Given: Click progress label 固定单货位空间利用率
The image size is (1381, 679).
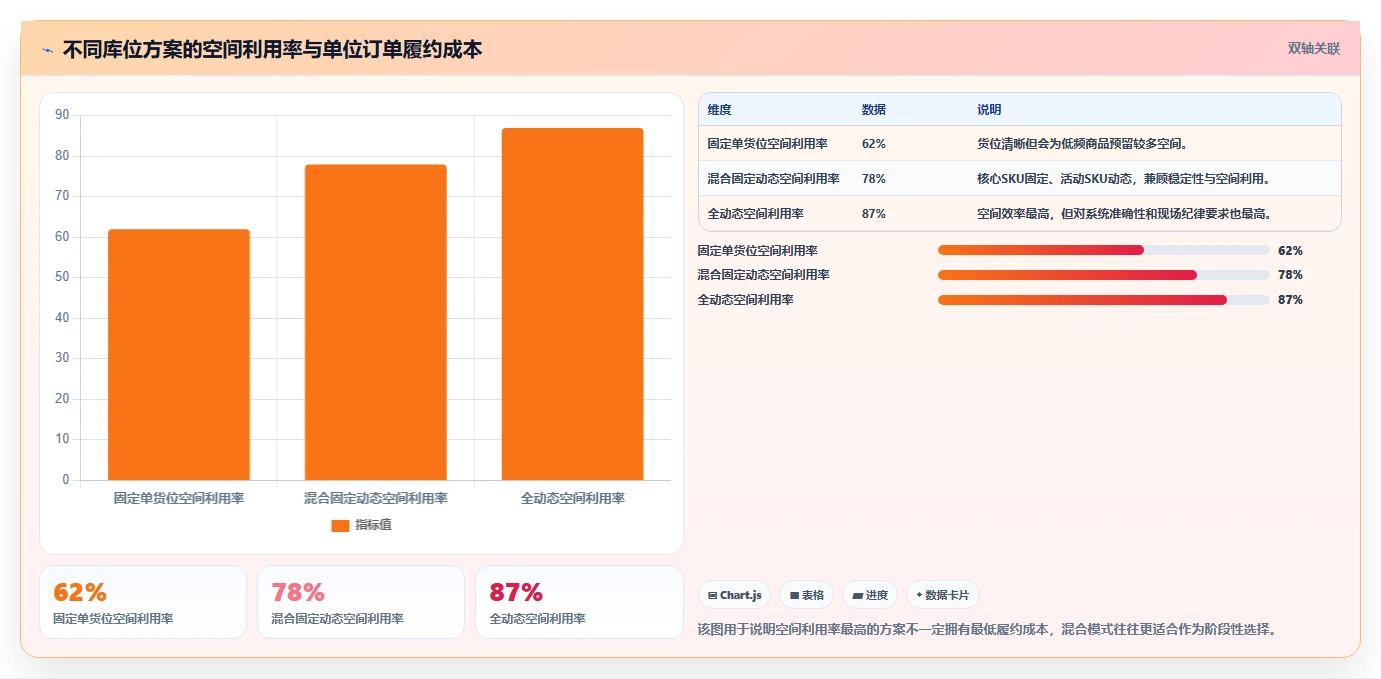Looking at the screenshot, I should click(x=757, y=251).
